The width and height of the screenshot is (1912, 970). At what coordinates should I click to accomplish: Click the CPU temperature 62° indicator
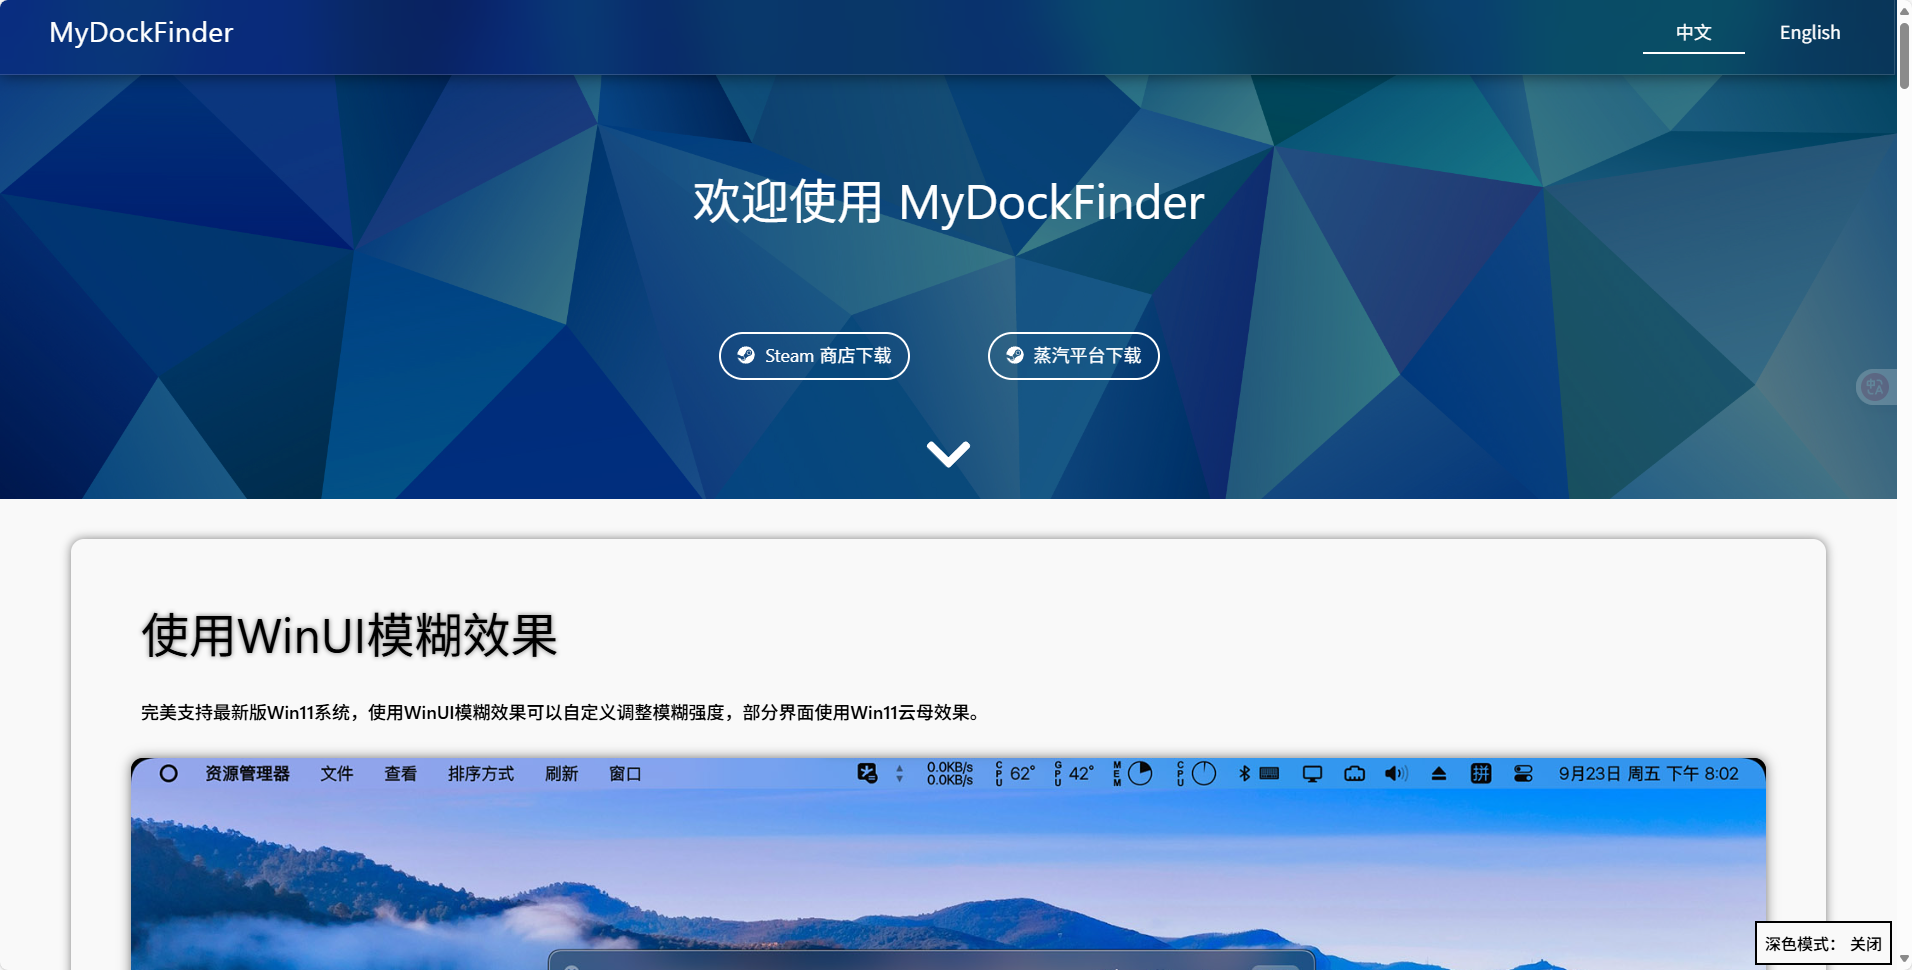(1016, 773)
